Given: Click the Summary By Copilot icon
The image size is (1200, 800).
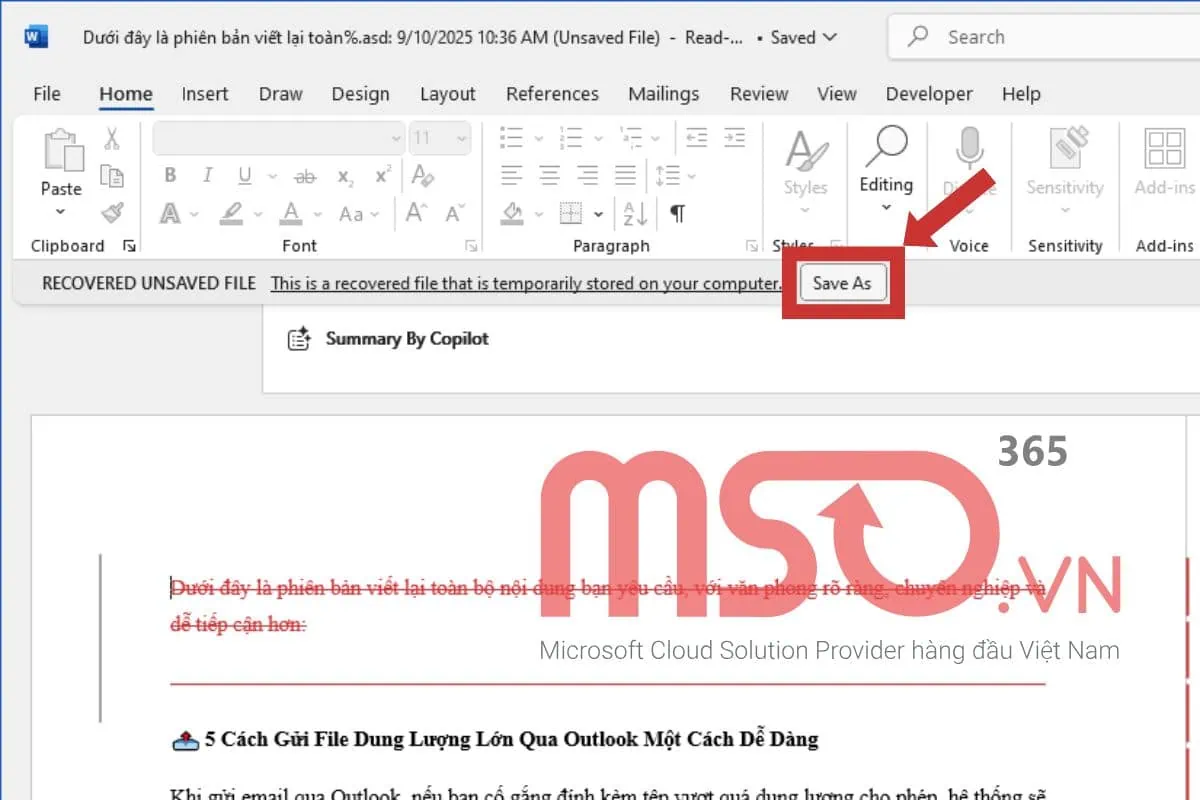Looking at the screenshot, I should [299, 339].
